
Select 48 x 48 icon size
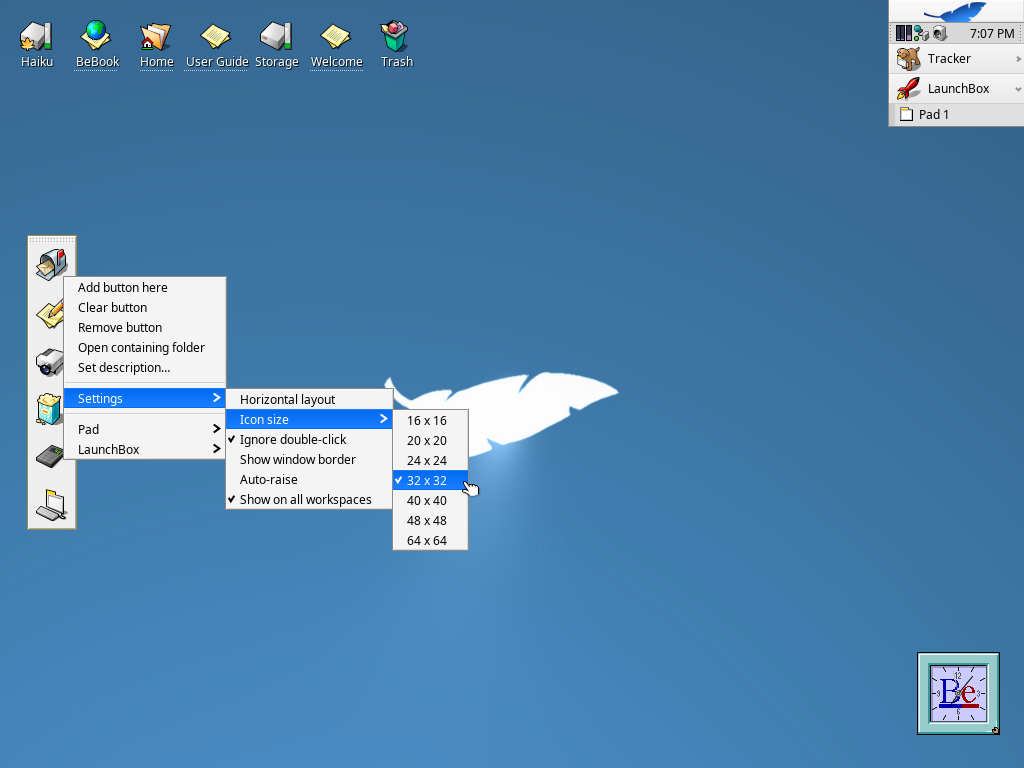[430, 520]
